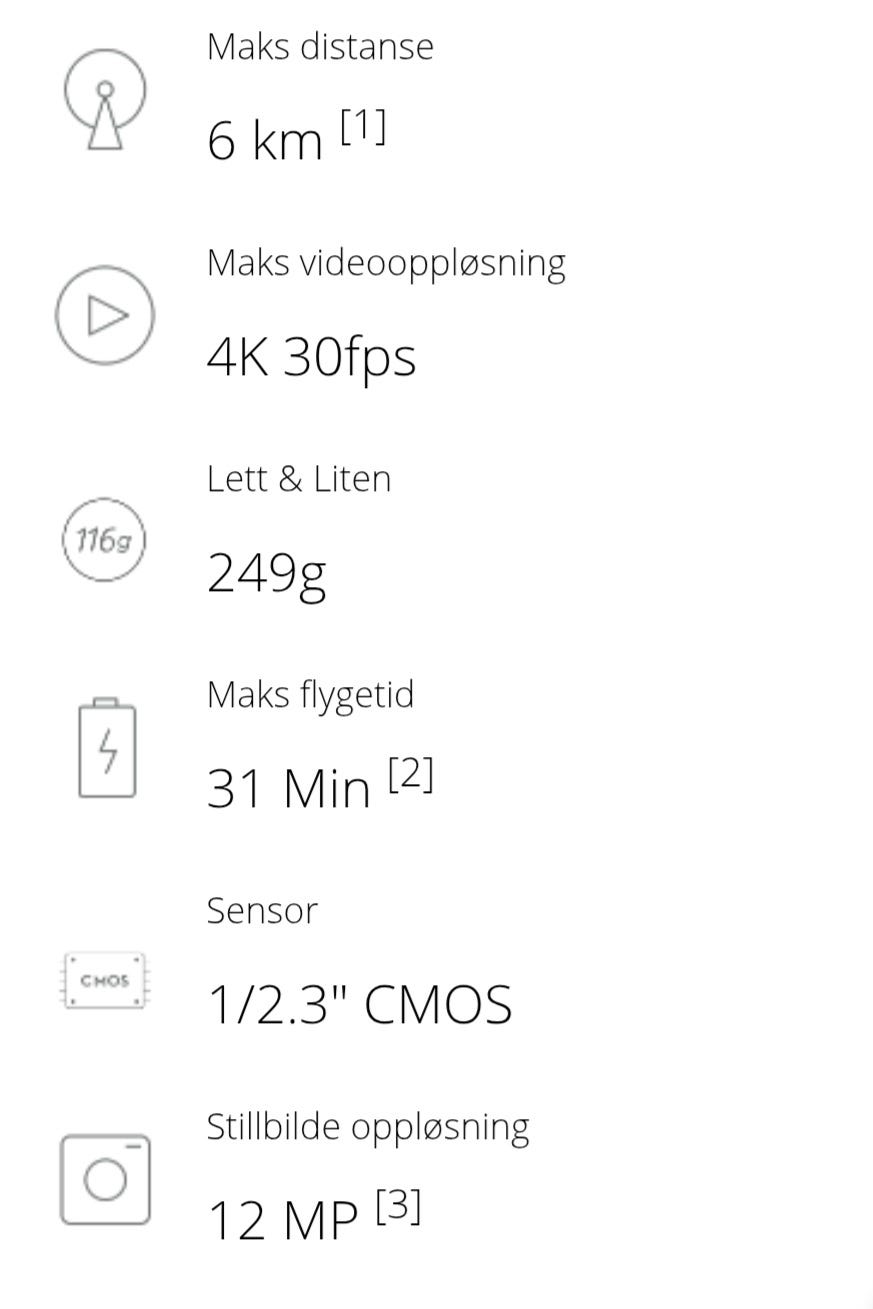
Task: Click the antenna max distance icon
Action: pos(105,100)
